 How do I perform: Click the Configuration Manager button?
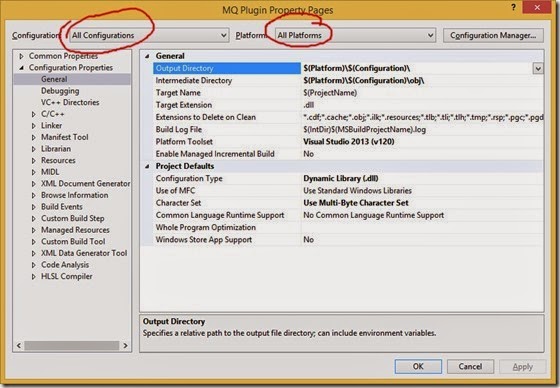coord(493,35)
